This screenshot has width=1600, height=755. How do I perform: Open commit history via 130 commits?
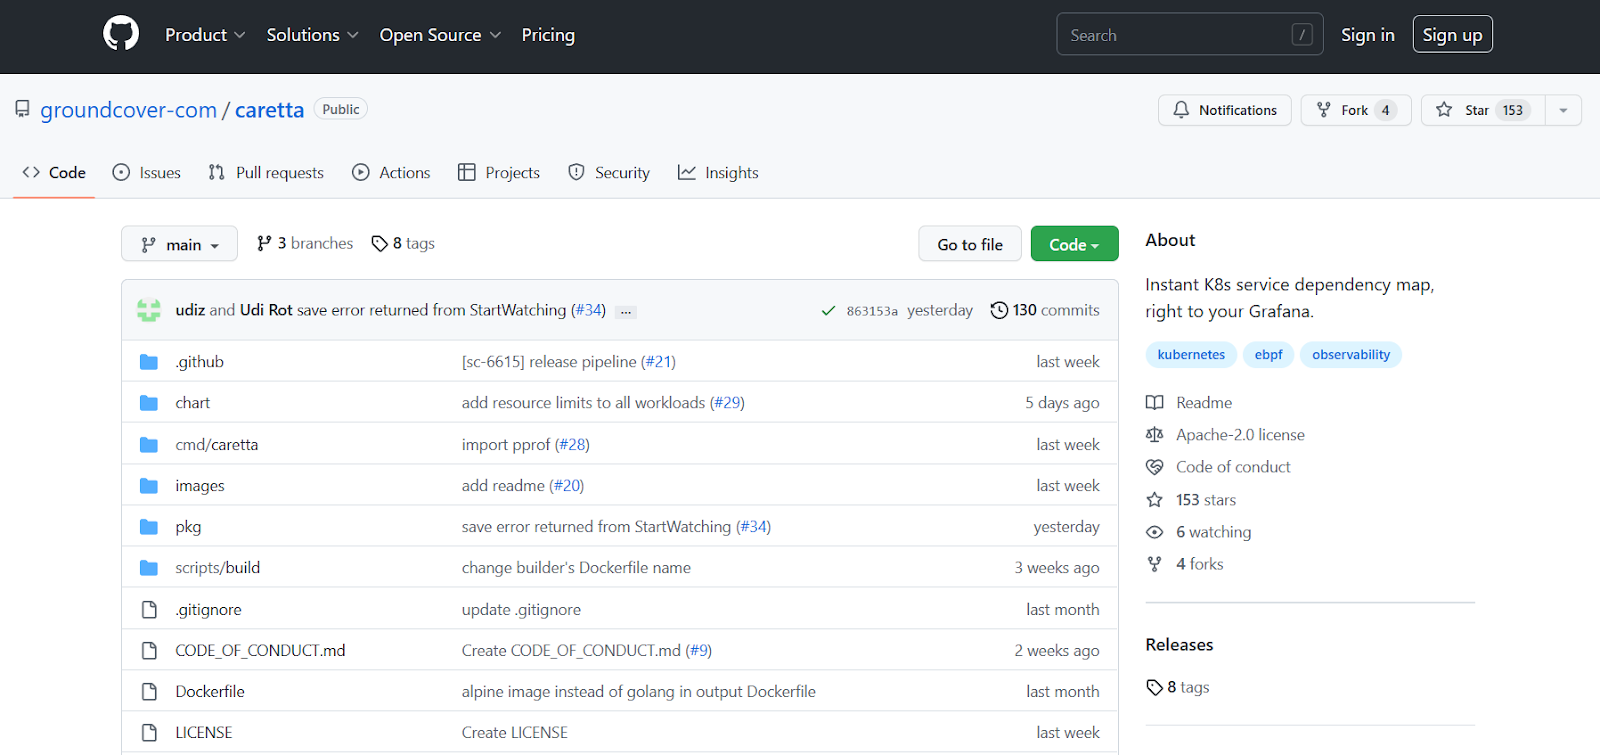click(1045, 310)
